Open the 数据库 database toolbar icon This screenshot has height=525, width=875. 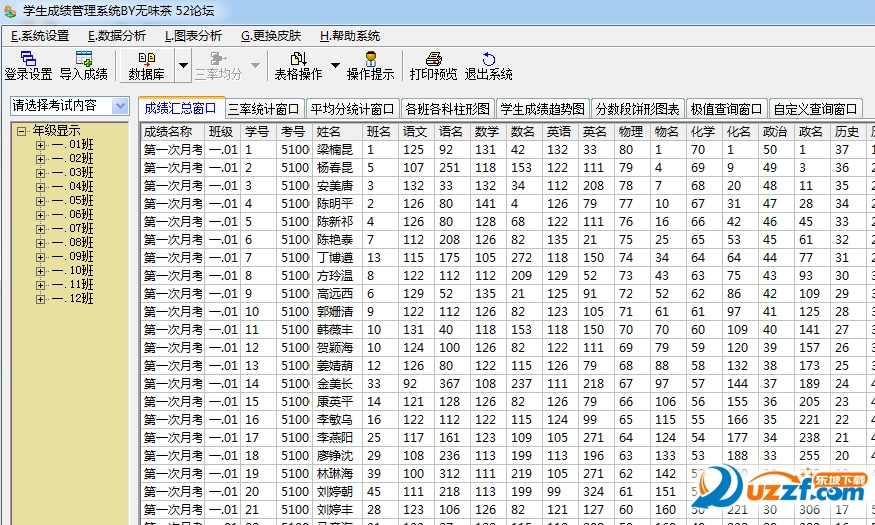(x=146, y=66)
